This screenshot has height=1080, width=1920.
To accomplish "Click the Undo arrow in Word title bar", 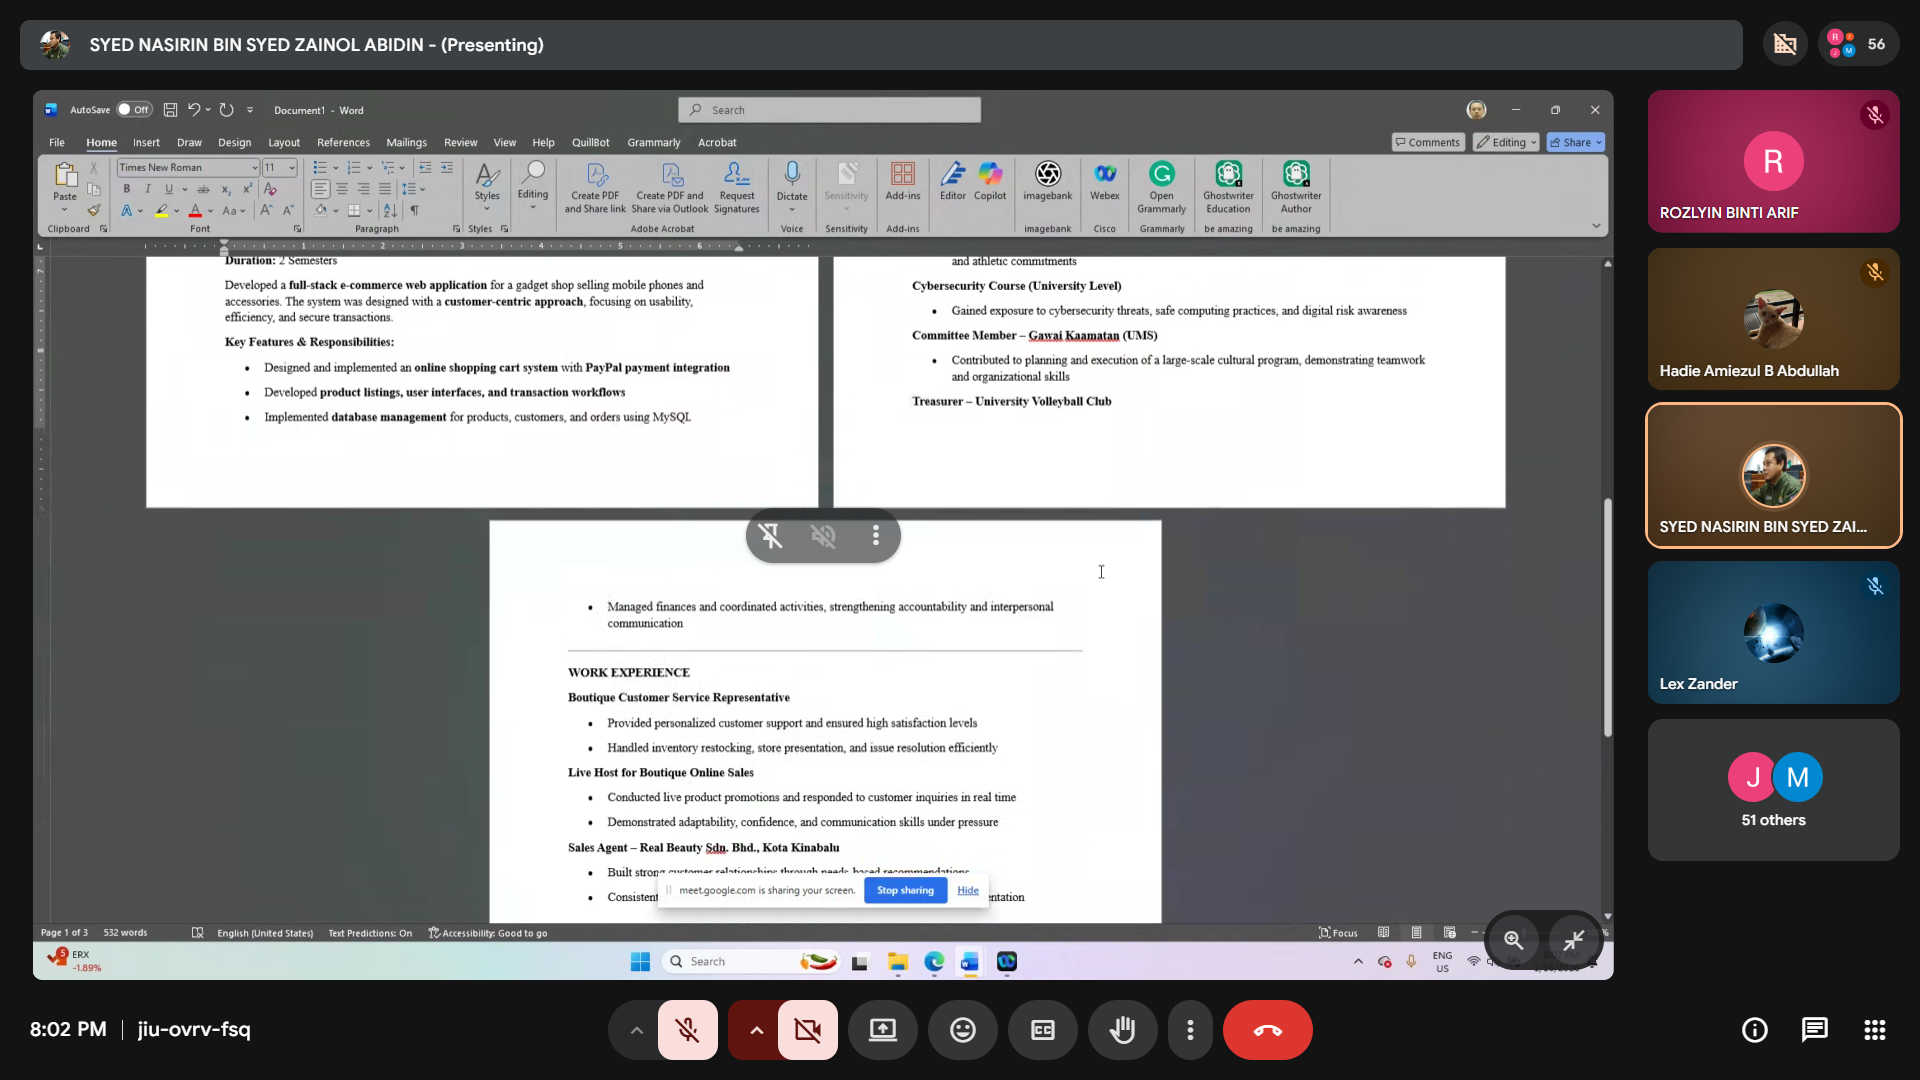I will point(194,110).
